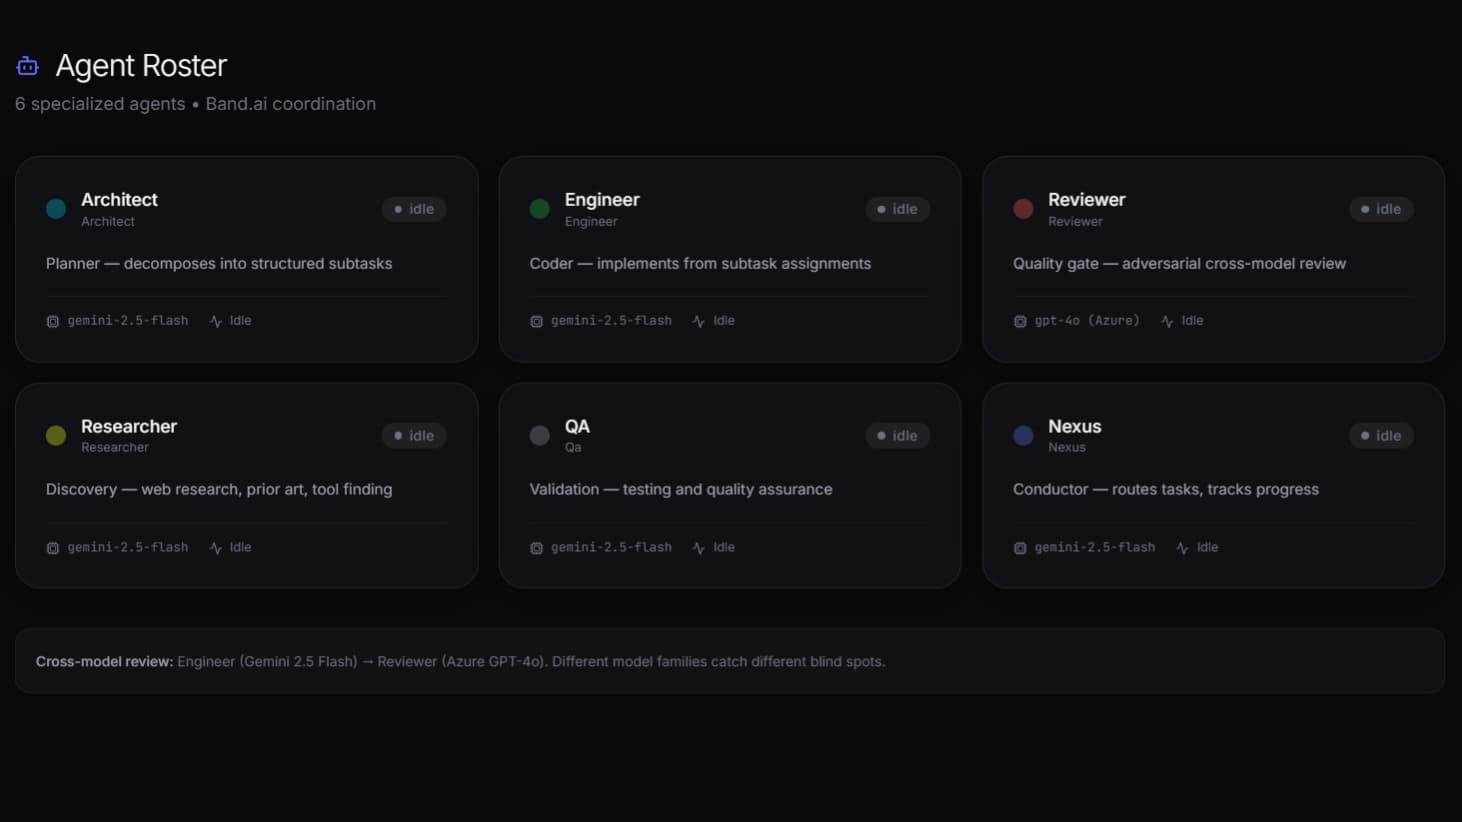Click the gpt-4o (Azure) model label

[x=1087, y=321]
